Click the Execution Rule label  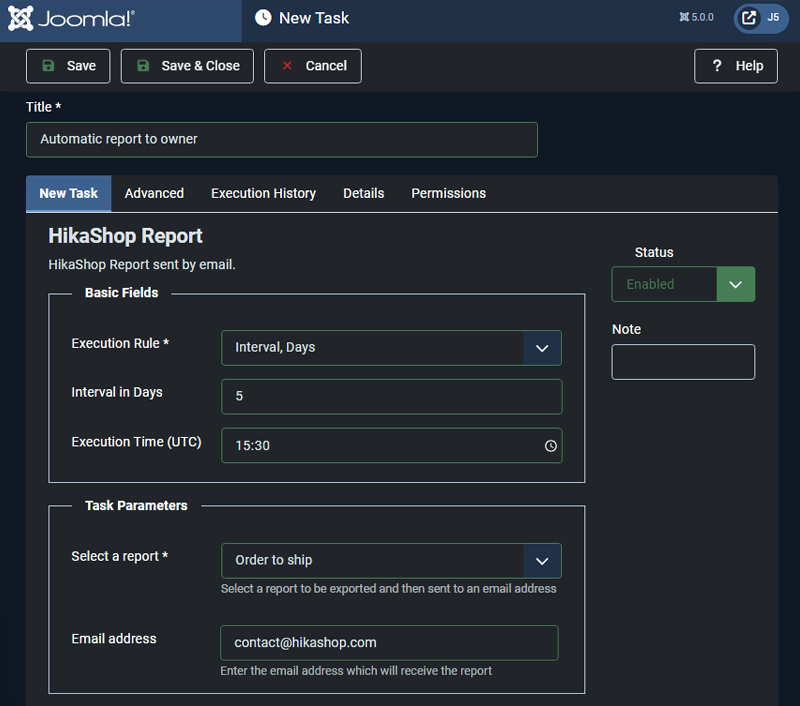pyautogui.click(x=120, y=343)
